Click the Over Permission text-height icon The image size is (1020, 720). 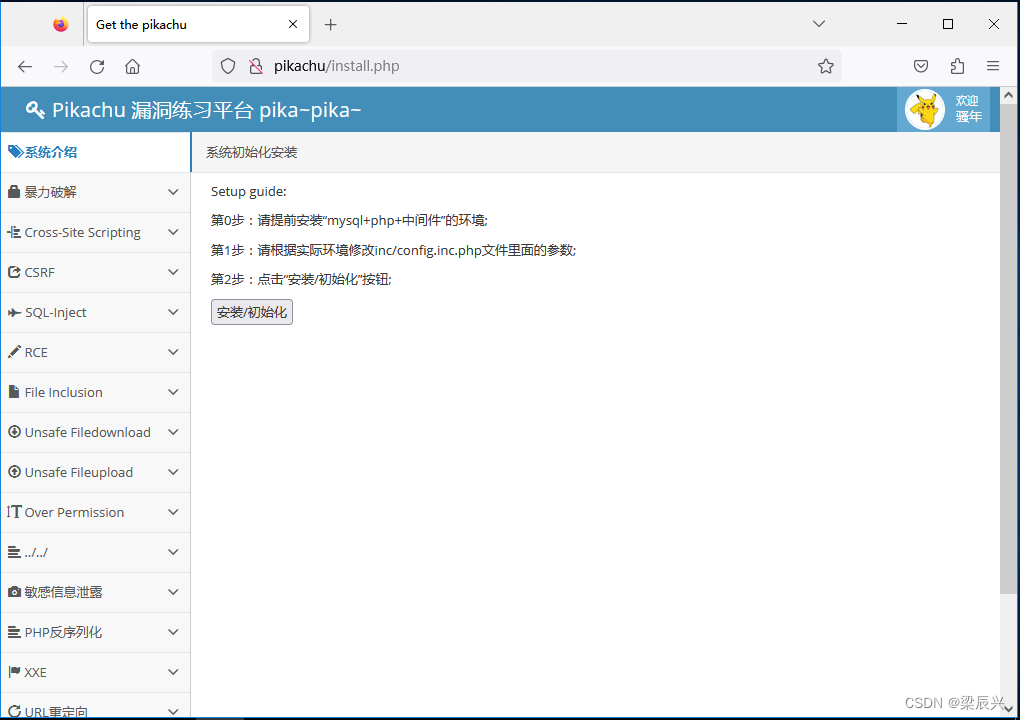14,512
